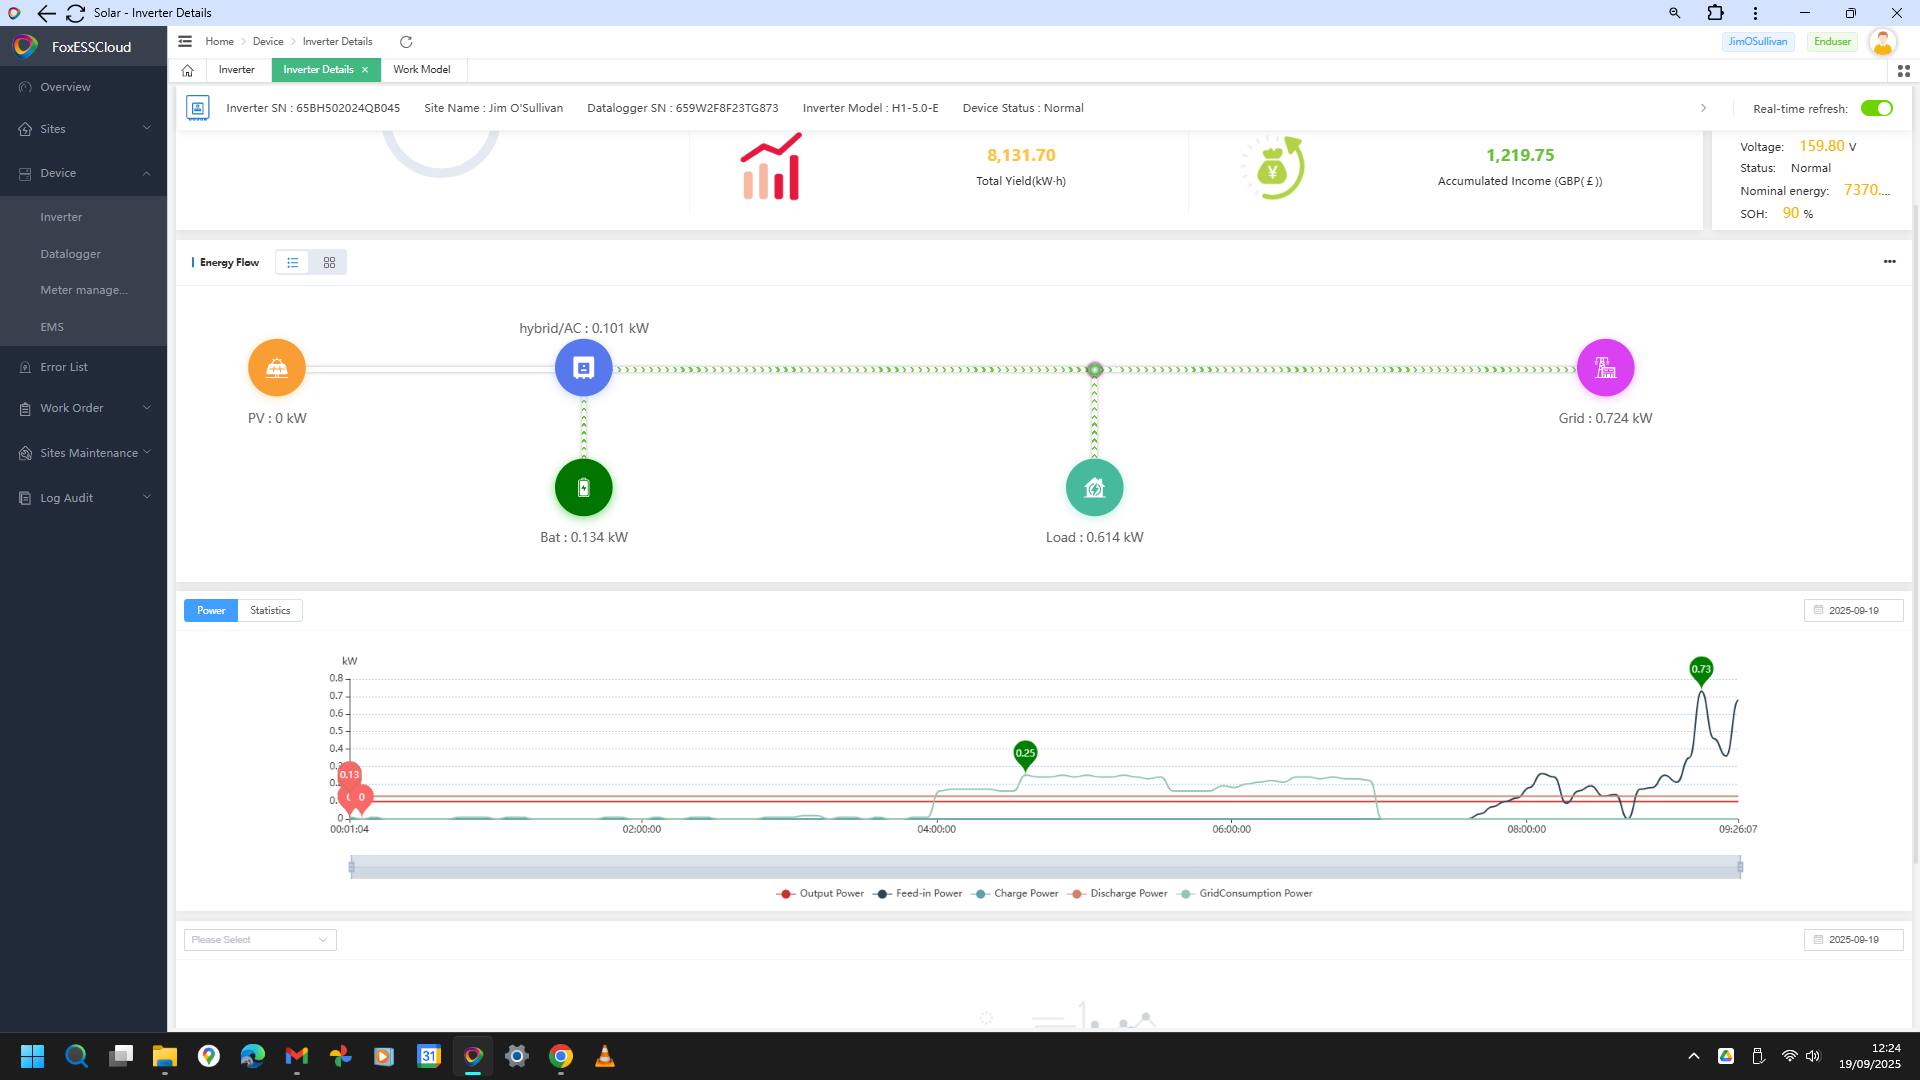
Task: Open the Datalogger sidebar link
Action: pos(70,254)
